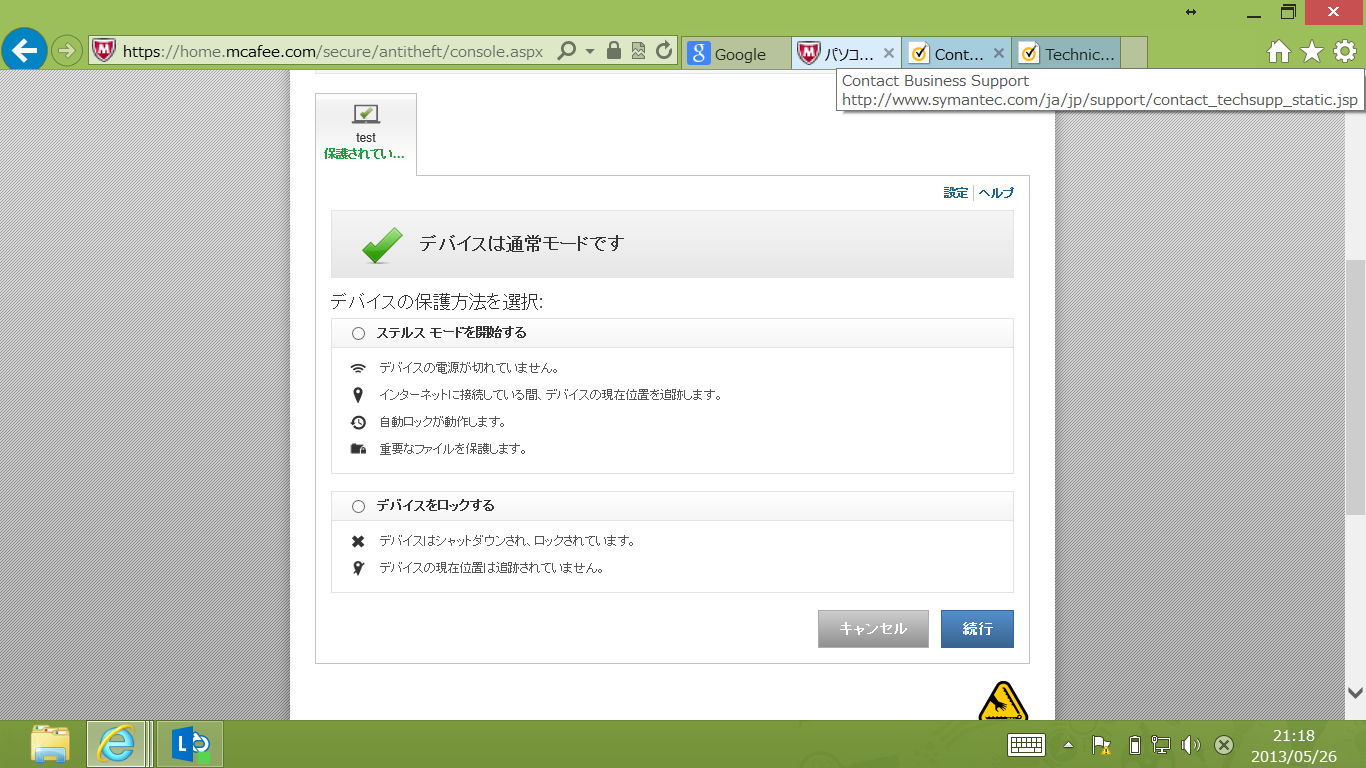Toggle the compatibility view icon
The image size is (1366, 768).
(638, 50)
